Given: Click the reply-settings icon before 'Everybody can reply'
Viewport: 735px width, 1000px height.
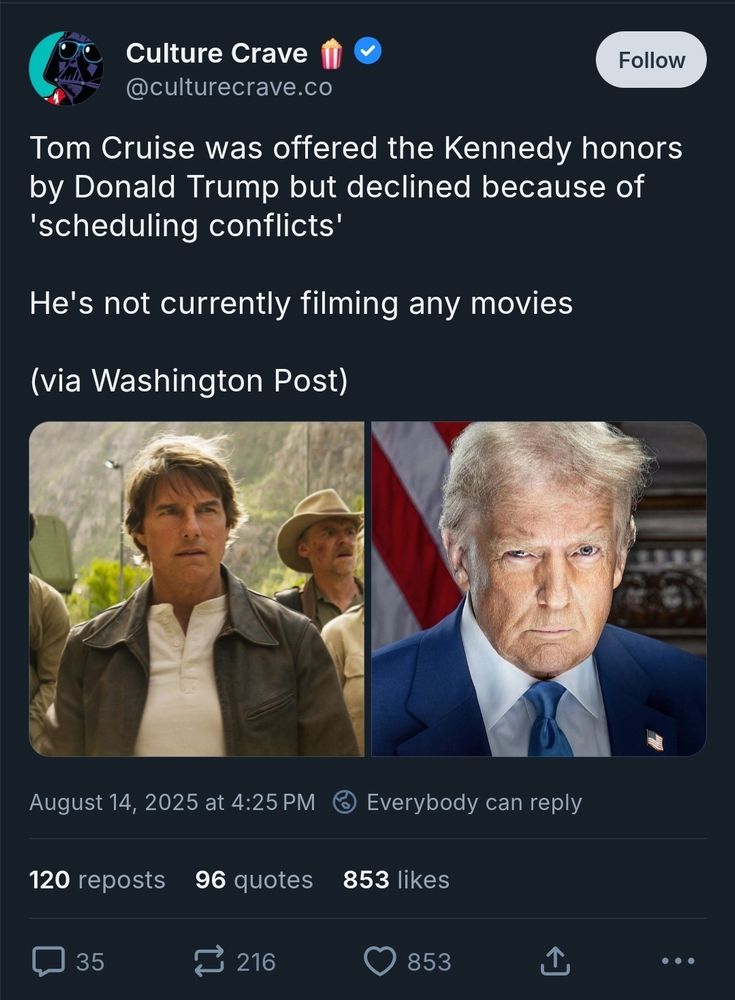Looking at the screenshot, I should (x=345, y=802).
